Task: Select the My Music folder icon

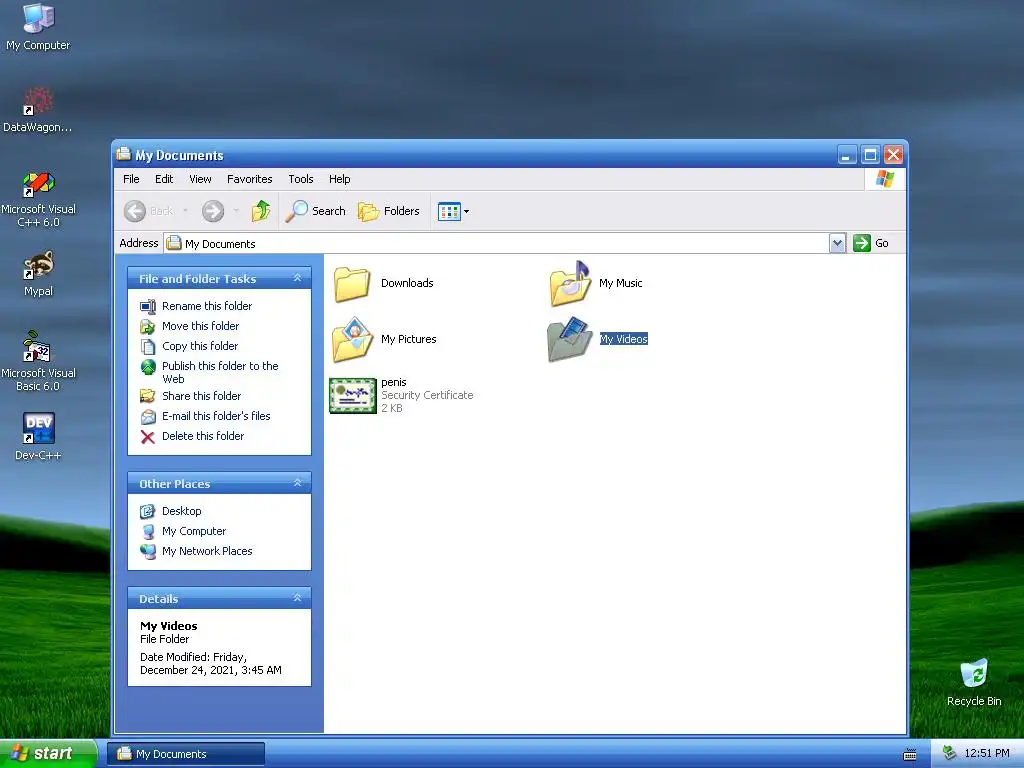Action: [x=570, y=283]
